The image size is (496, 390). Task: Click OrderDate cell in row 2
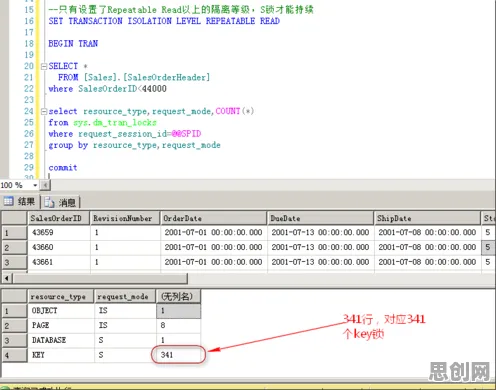coord(213,247)
